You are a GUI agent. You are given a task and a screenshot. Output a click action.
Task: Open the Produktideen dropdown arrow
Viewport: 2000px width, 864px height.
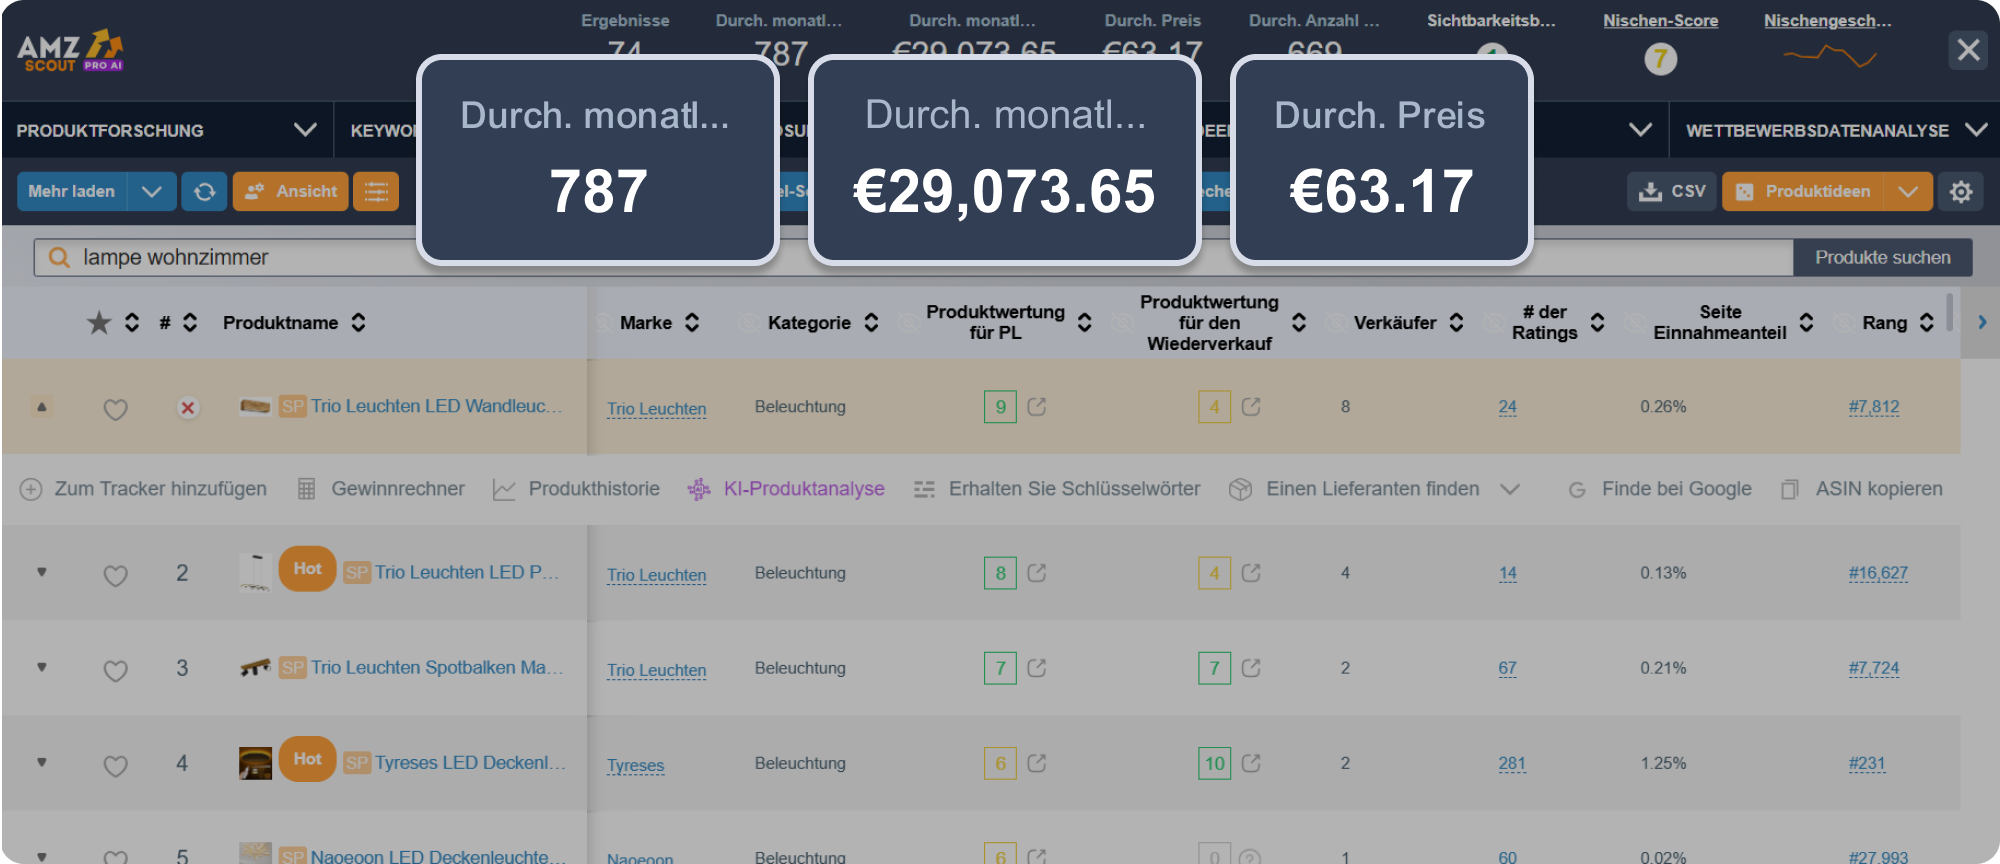tap(1908, 191)
